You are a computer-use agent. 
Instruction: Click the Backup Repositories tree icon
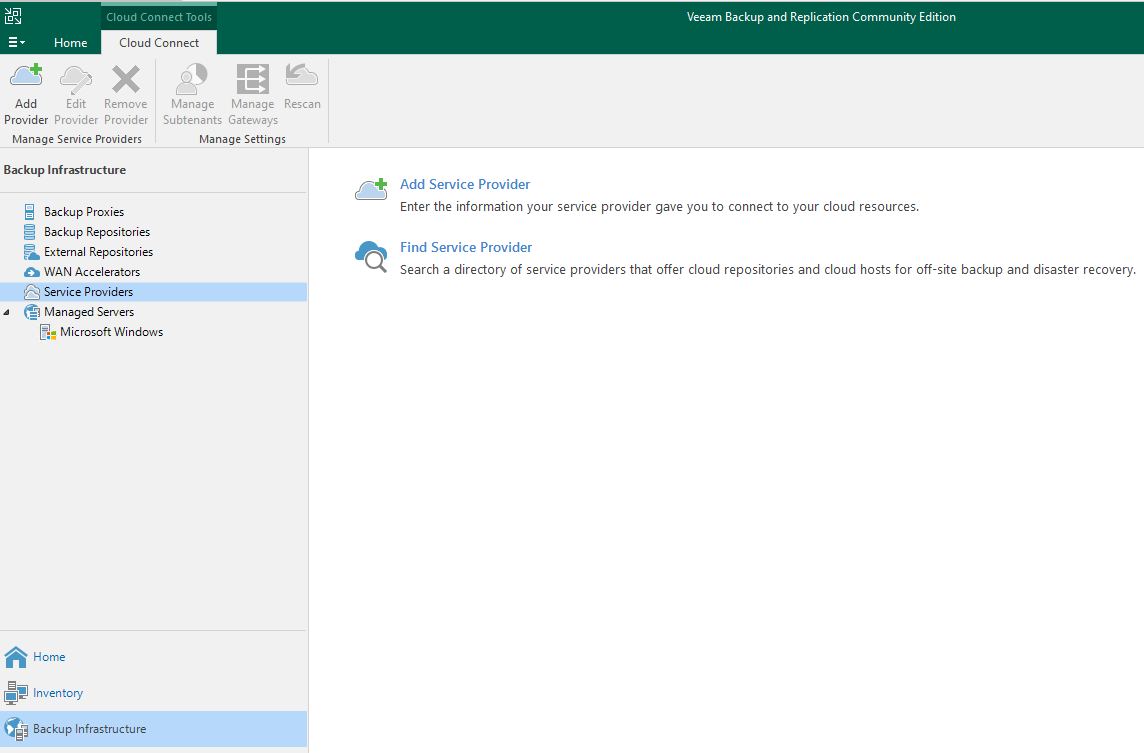tap(30, 231)
